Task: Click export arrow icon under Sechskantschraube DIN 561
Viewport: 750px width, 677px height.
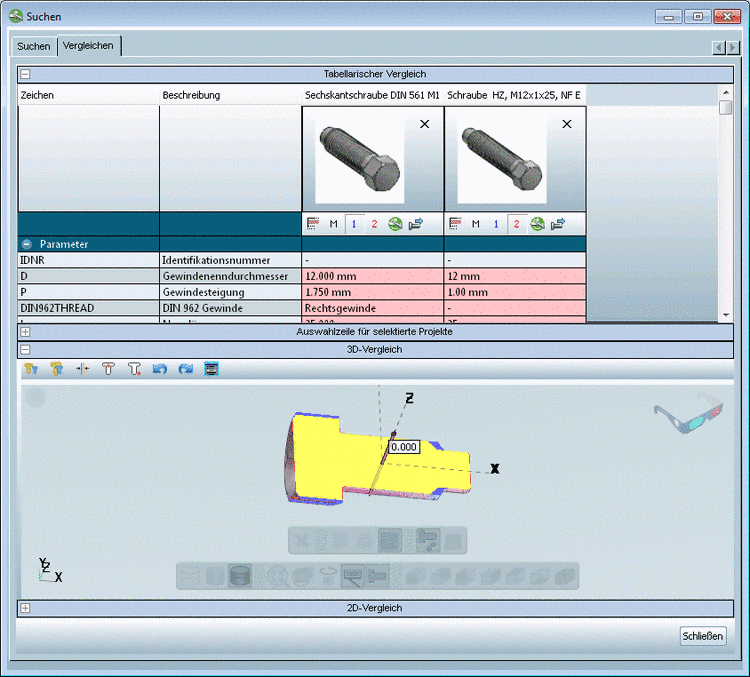Action: click(x=416, y=224)
